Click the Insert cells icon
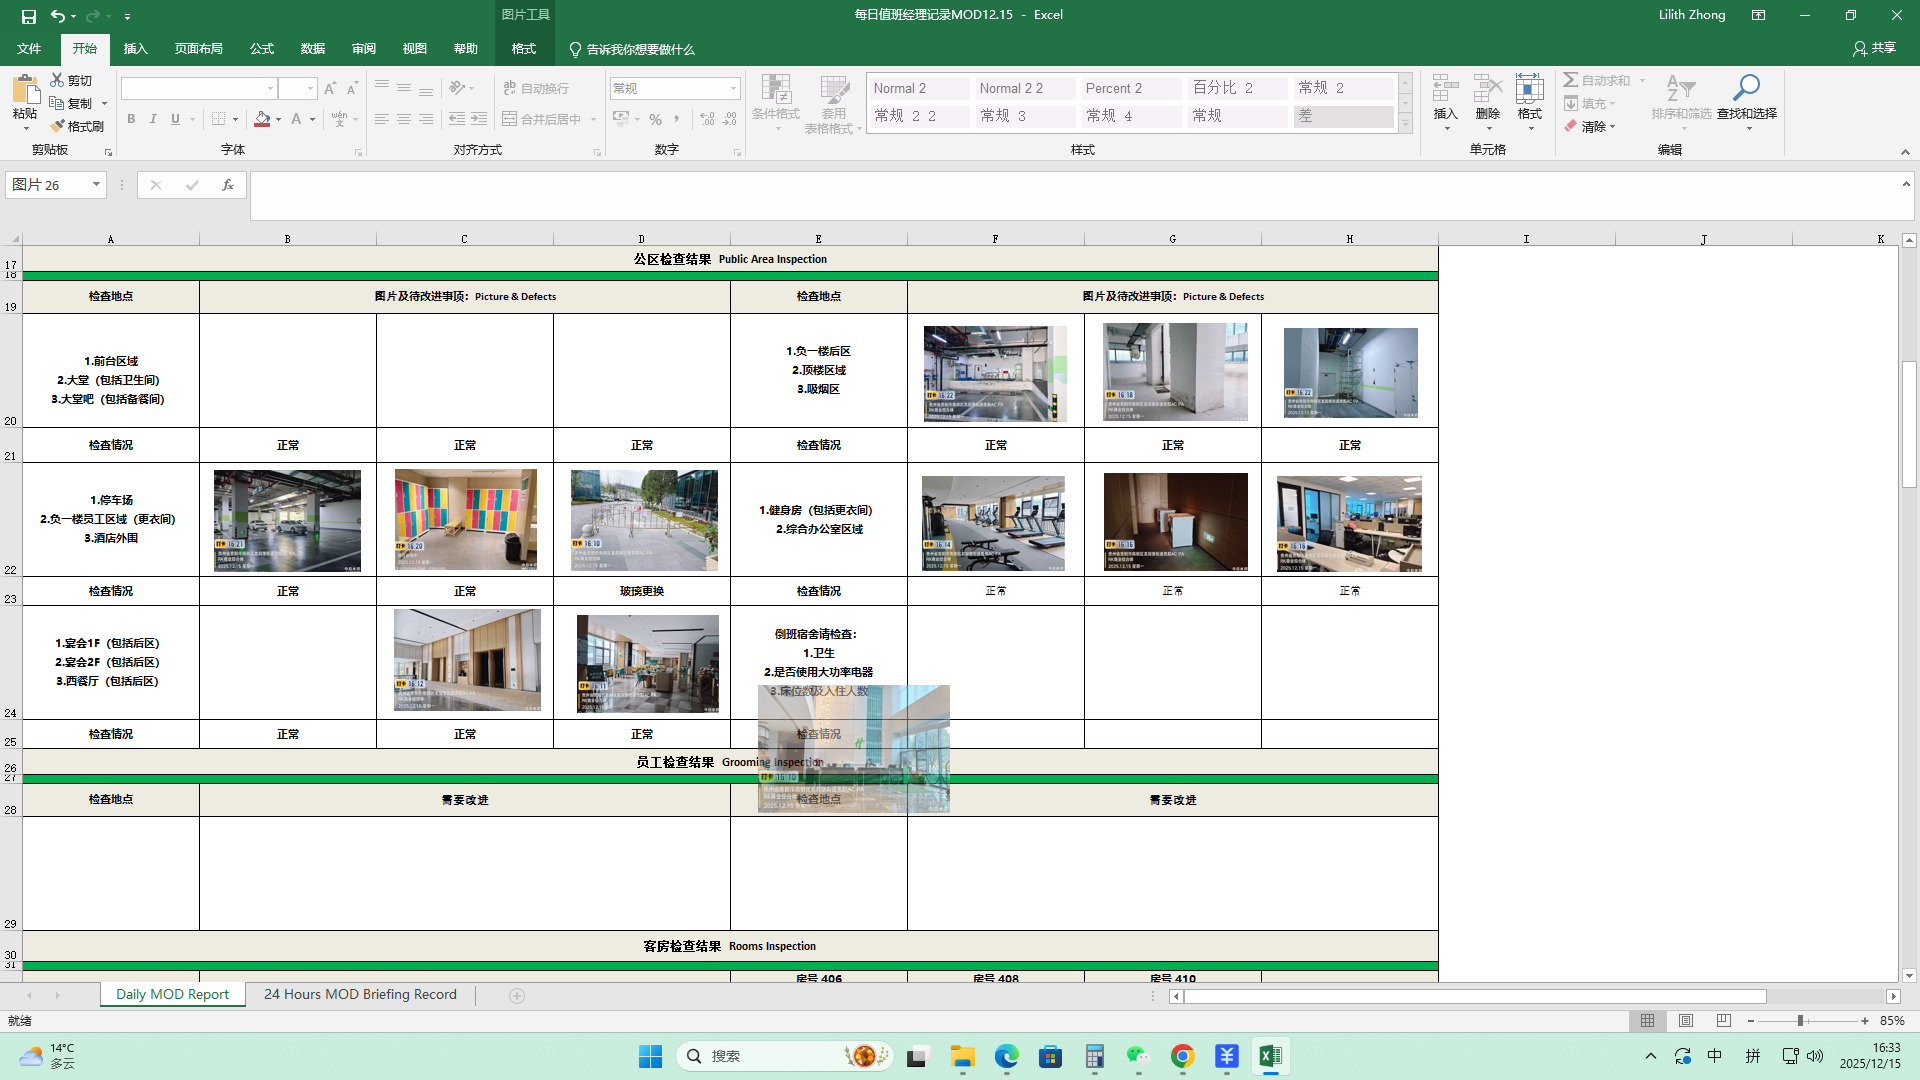 1445,89
